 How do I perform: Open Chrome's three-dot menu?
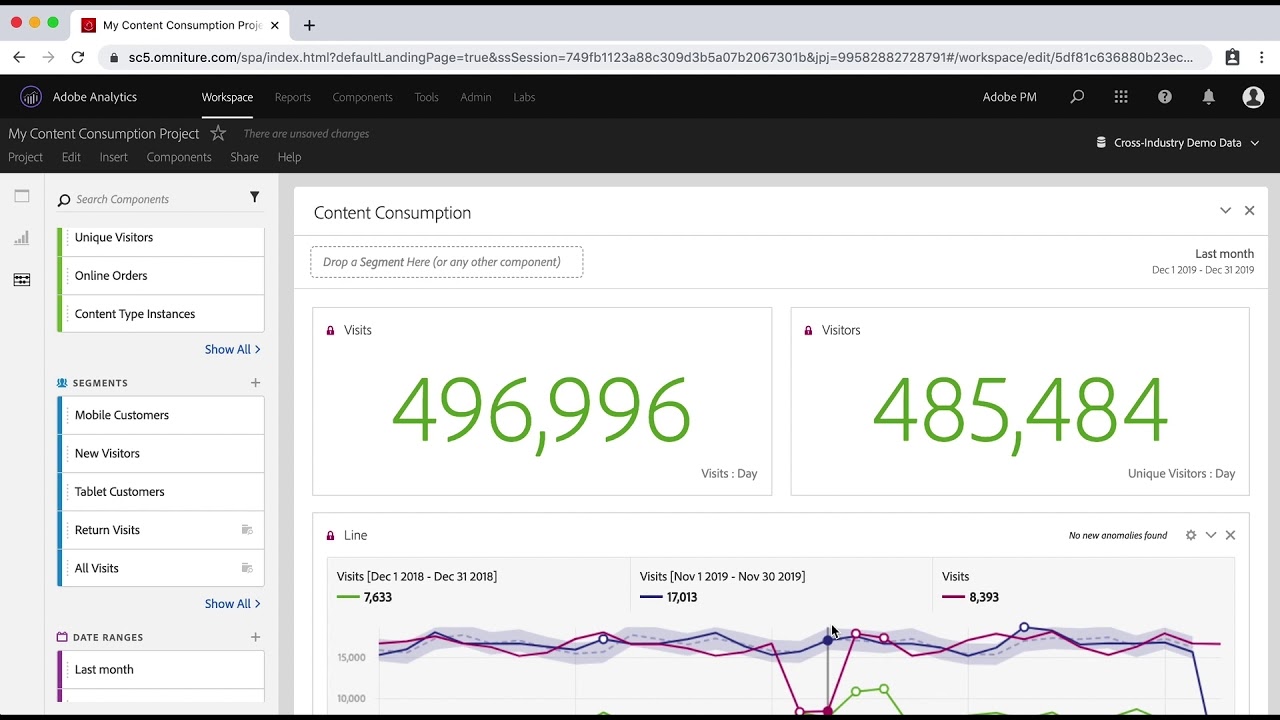[1262, 57]
